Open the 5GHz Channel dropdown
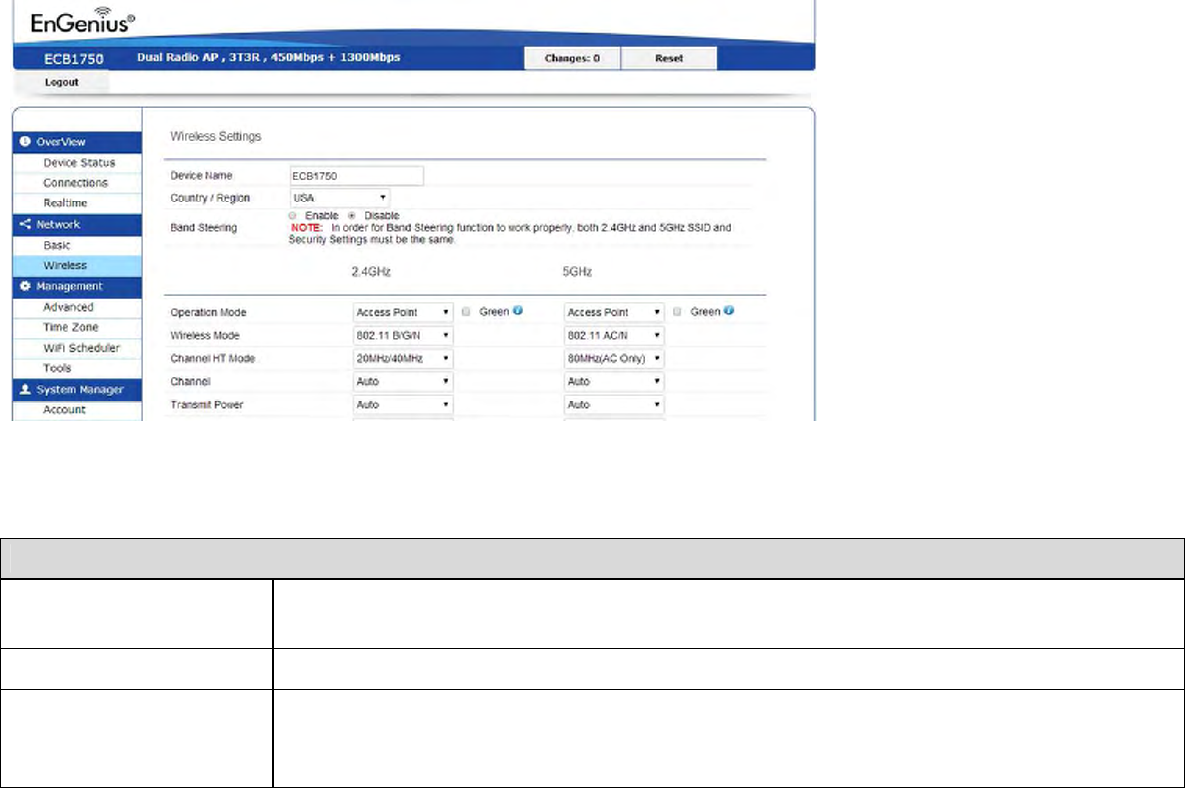 614,382
